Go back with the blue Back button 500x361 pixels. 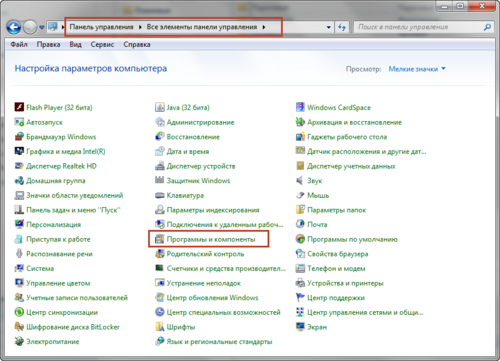14,27
